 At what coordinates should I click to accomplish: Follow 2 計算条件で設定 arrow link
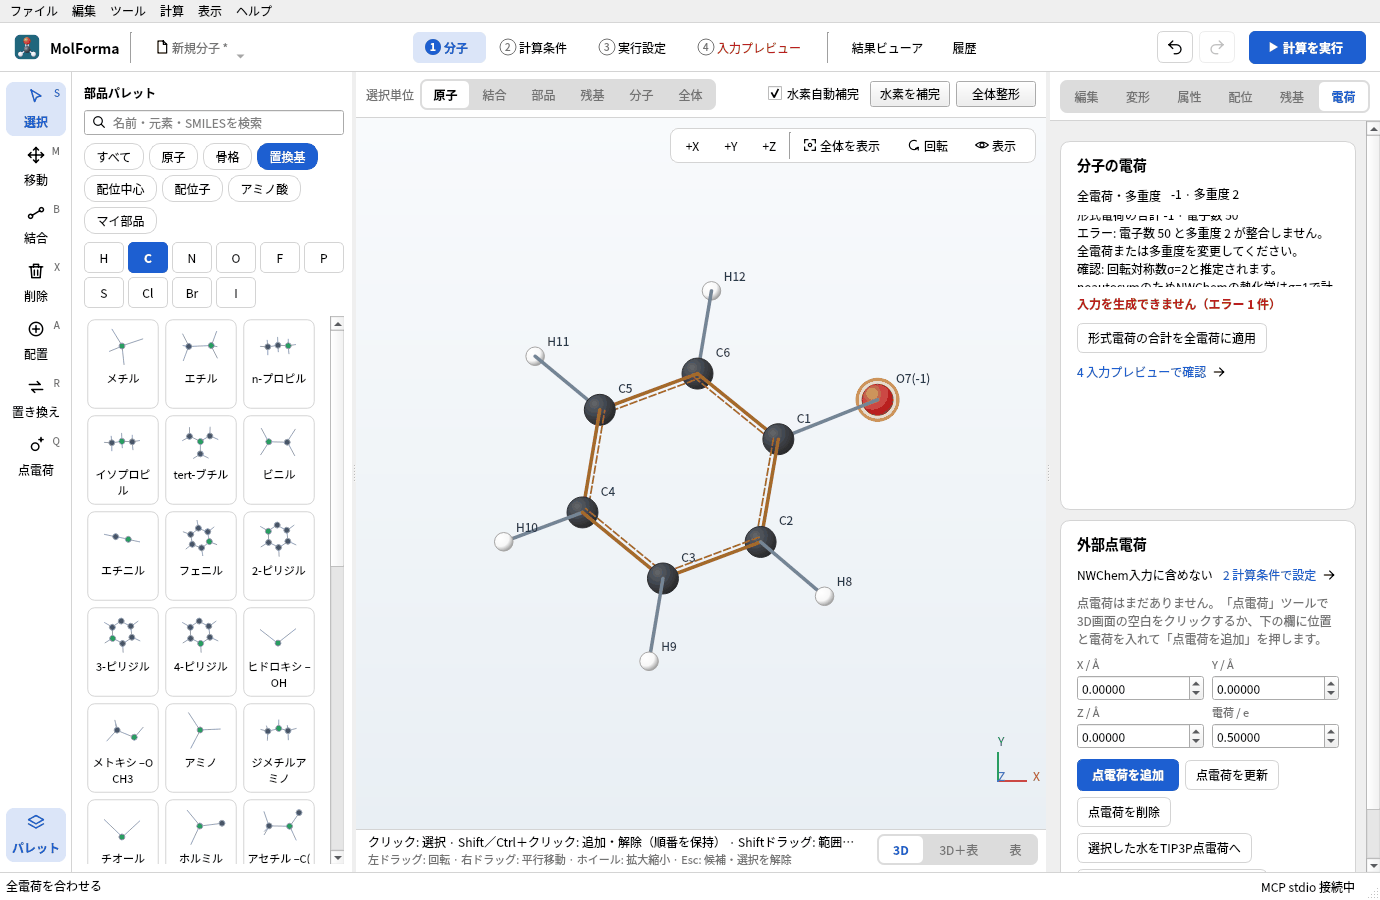click(1279, 575)
